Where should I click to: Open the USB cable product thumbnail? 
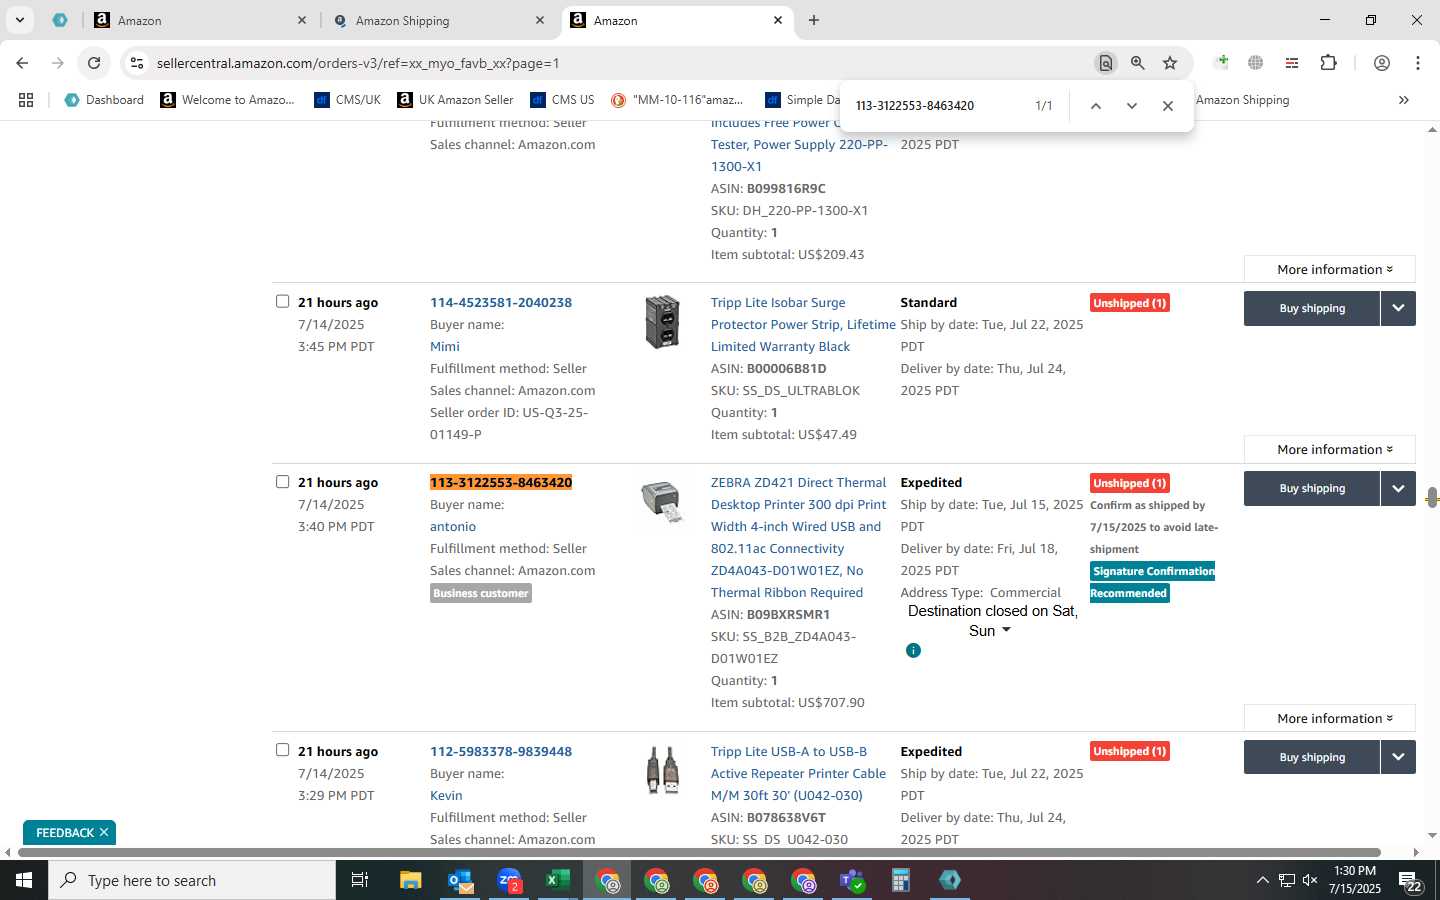click(662, 770)
